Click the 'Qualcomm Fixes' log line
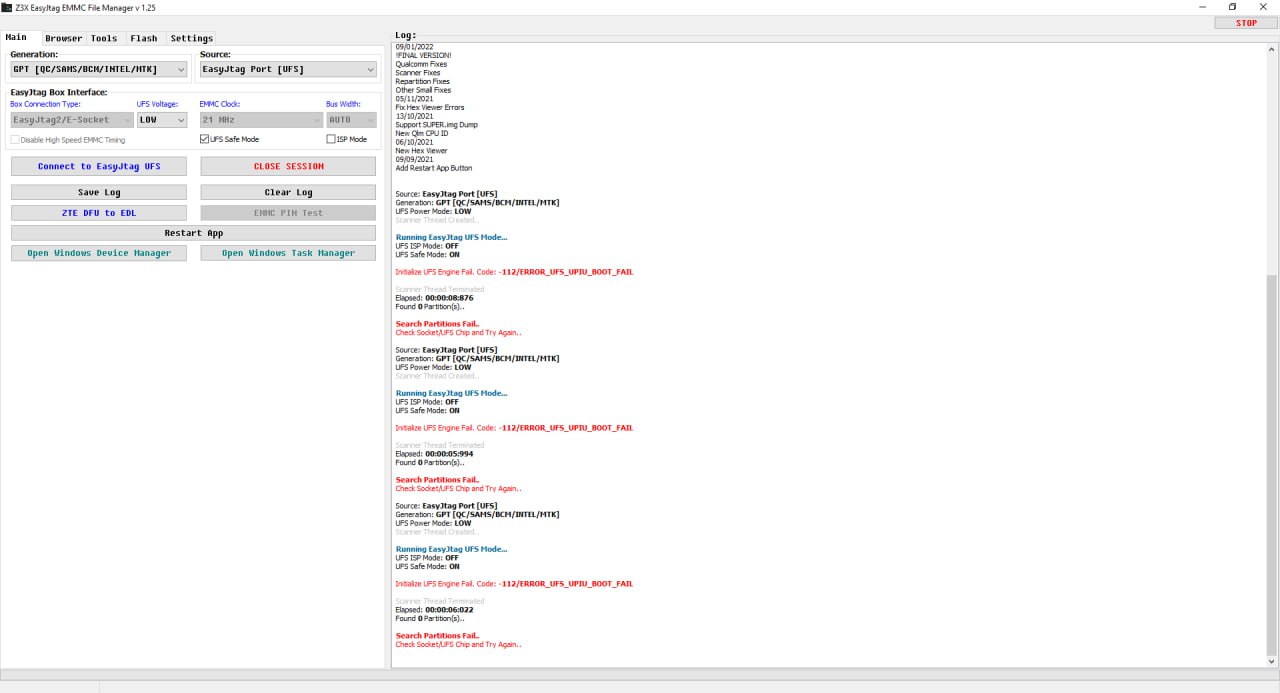Viewport: 1280px width, 693px height. [421, 64]
